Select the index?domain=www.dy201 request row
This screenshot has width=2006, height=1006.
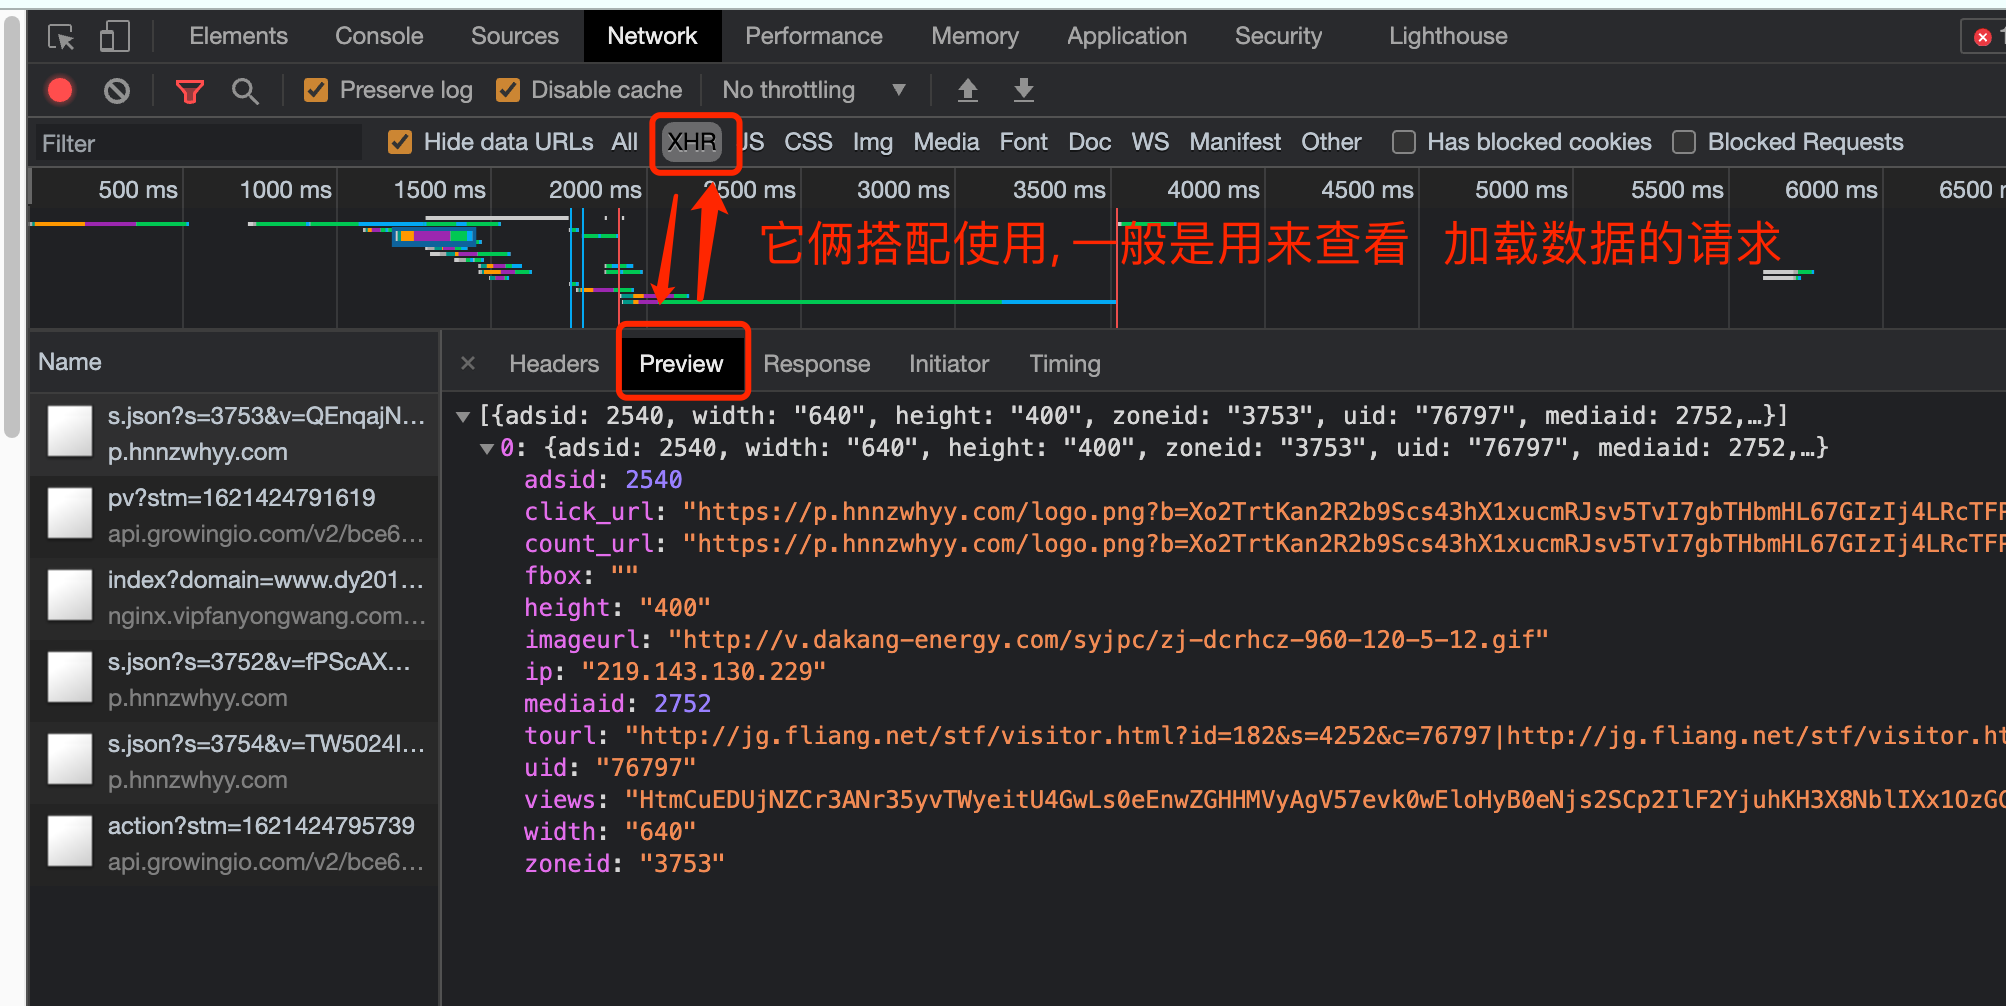click(234, 597)
